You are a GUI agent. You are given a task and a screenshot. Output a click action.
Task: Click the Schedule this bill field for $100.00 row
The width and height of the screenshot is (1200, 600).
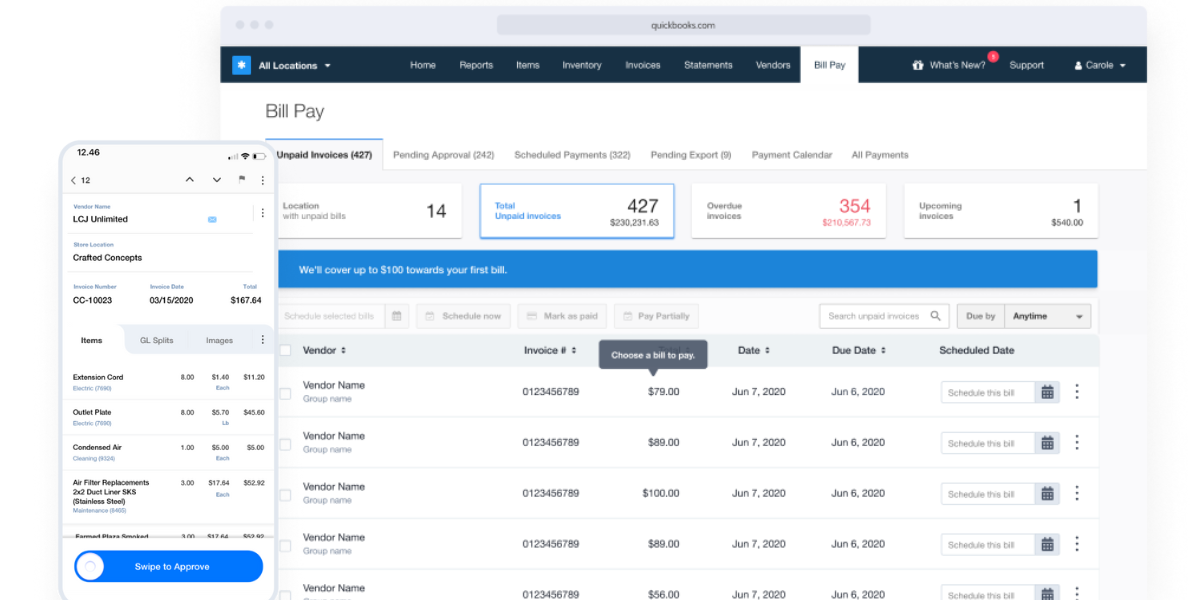pyautogui.click(x=988, y=494)
